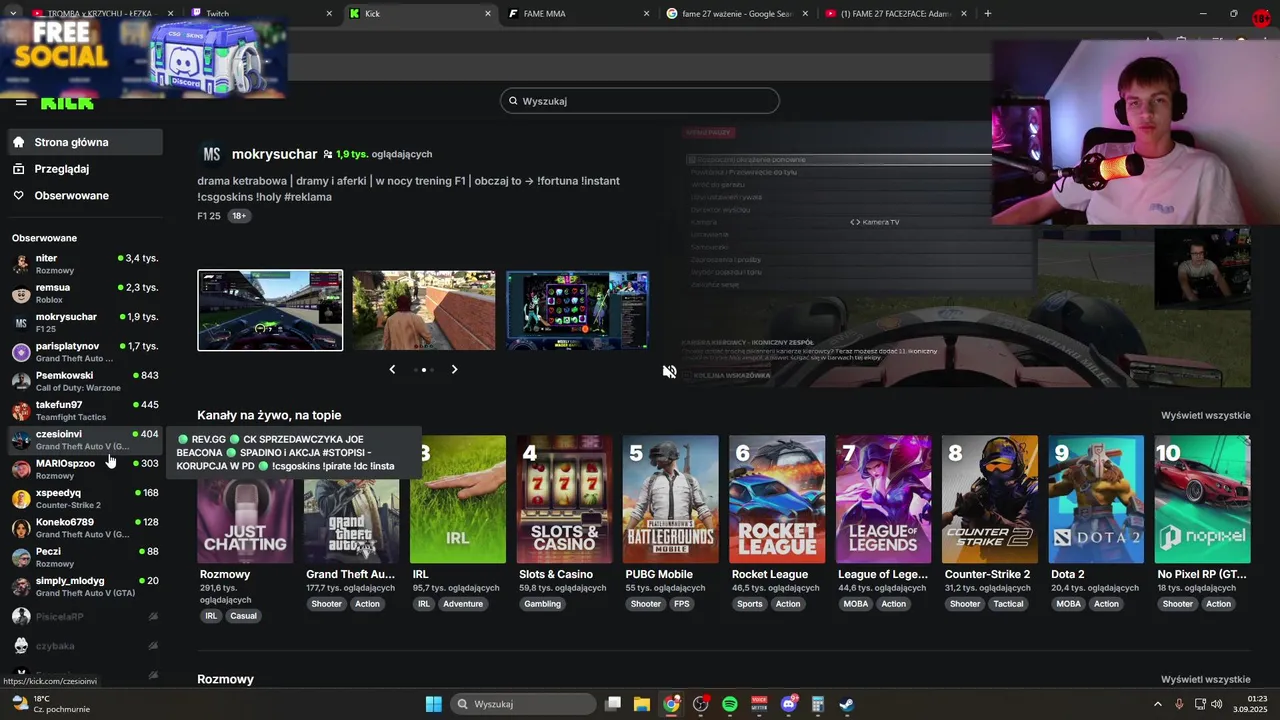The width and height of the screenshot is (1280, 720).
Task: Switch to the FAME MMA tab
Action: point(577,14)
